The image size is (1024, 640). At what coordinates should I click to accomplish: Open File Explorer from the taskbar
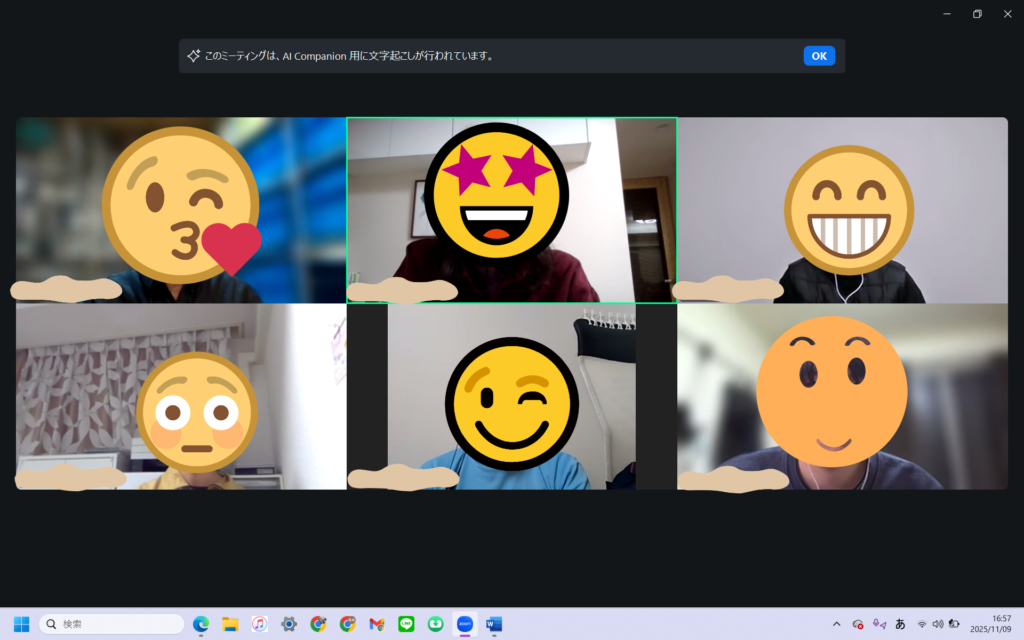point(230,624)
